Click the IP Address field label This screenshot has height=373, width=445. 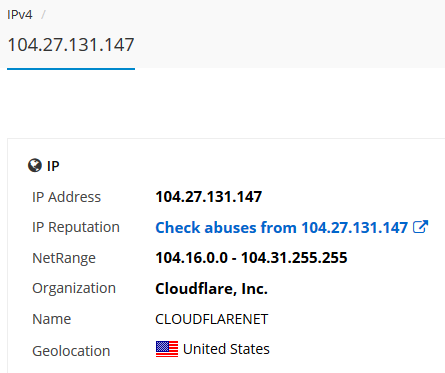click(66, 197)
